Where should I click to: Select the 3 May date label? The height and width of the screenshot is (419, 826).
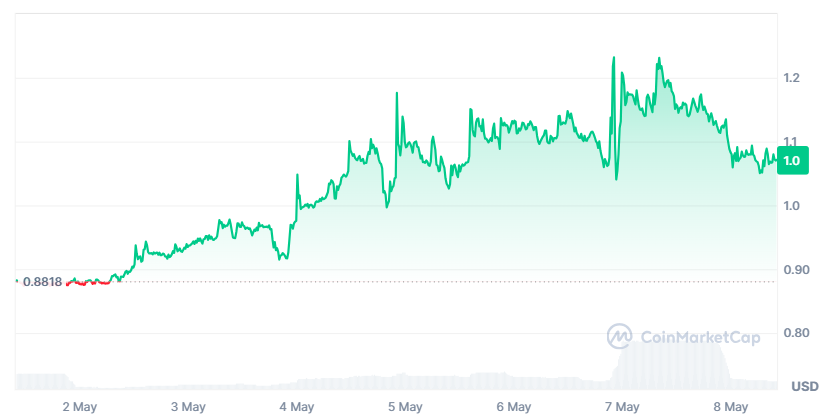pyautogui.click(x=188, y=407)
